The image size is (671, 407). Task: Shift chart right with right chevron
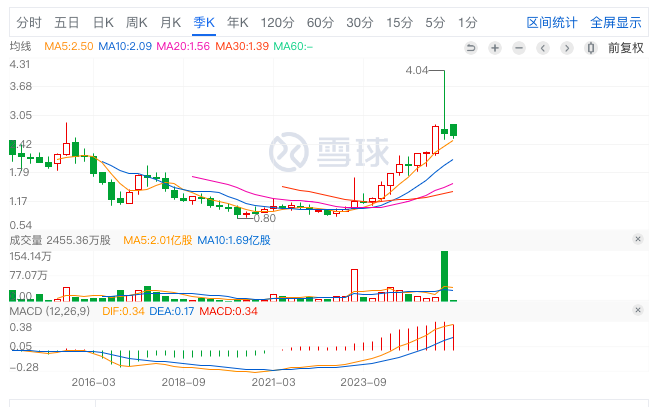pos(567,48)
